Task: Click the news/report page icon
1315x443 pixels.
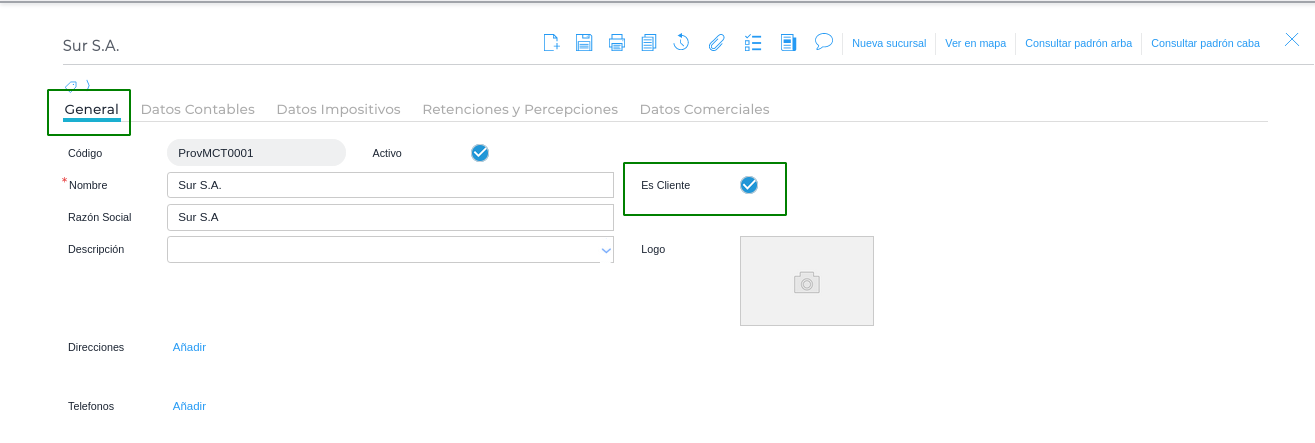Action: tap(788, 42)
